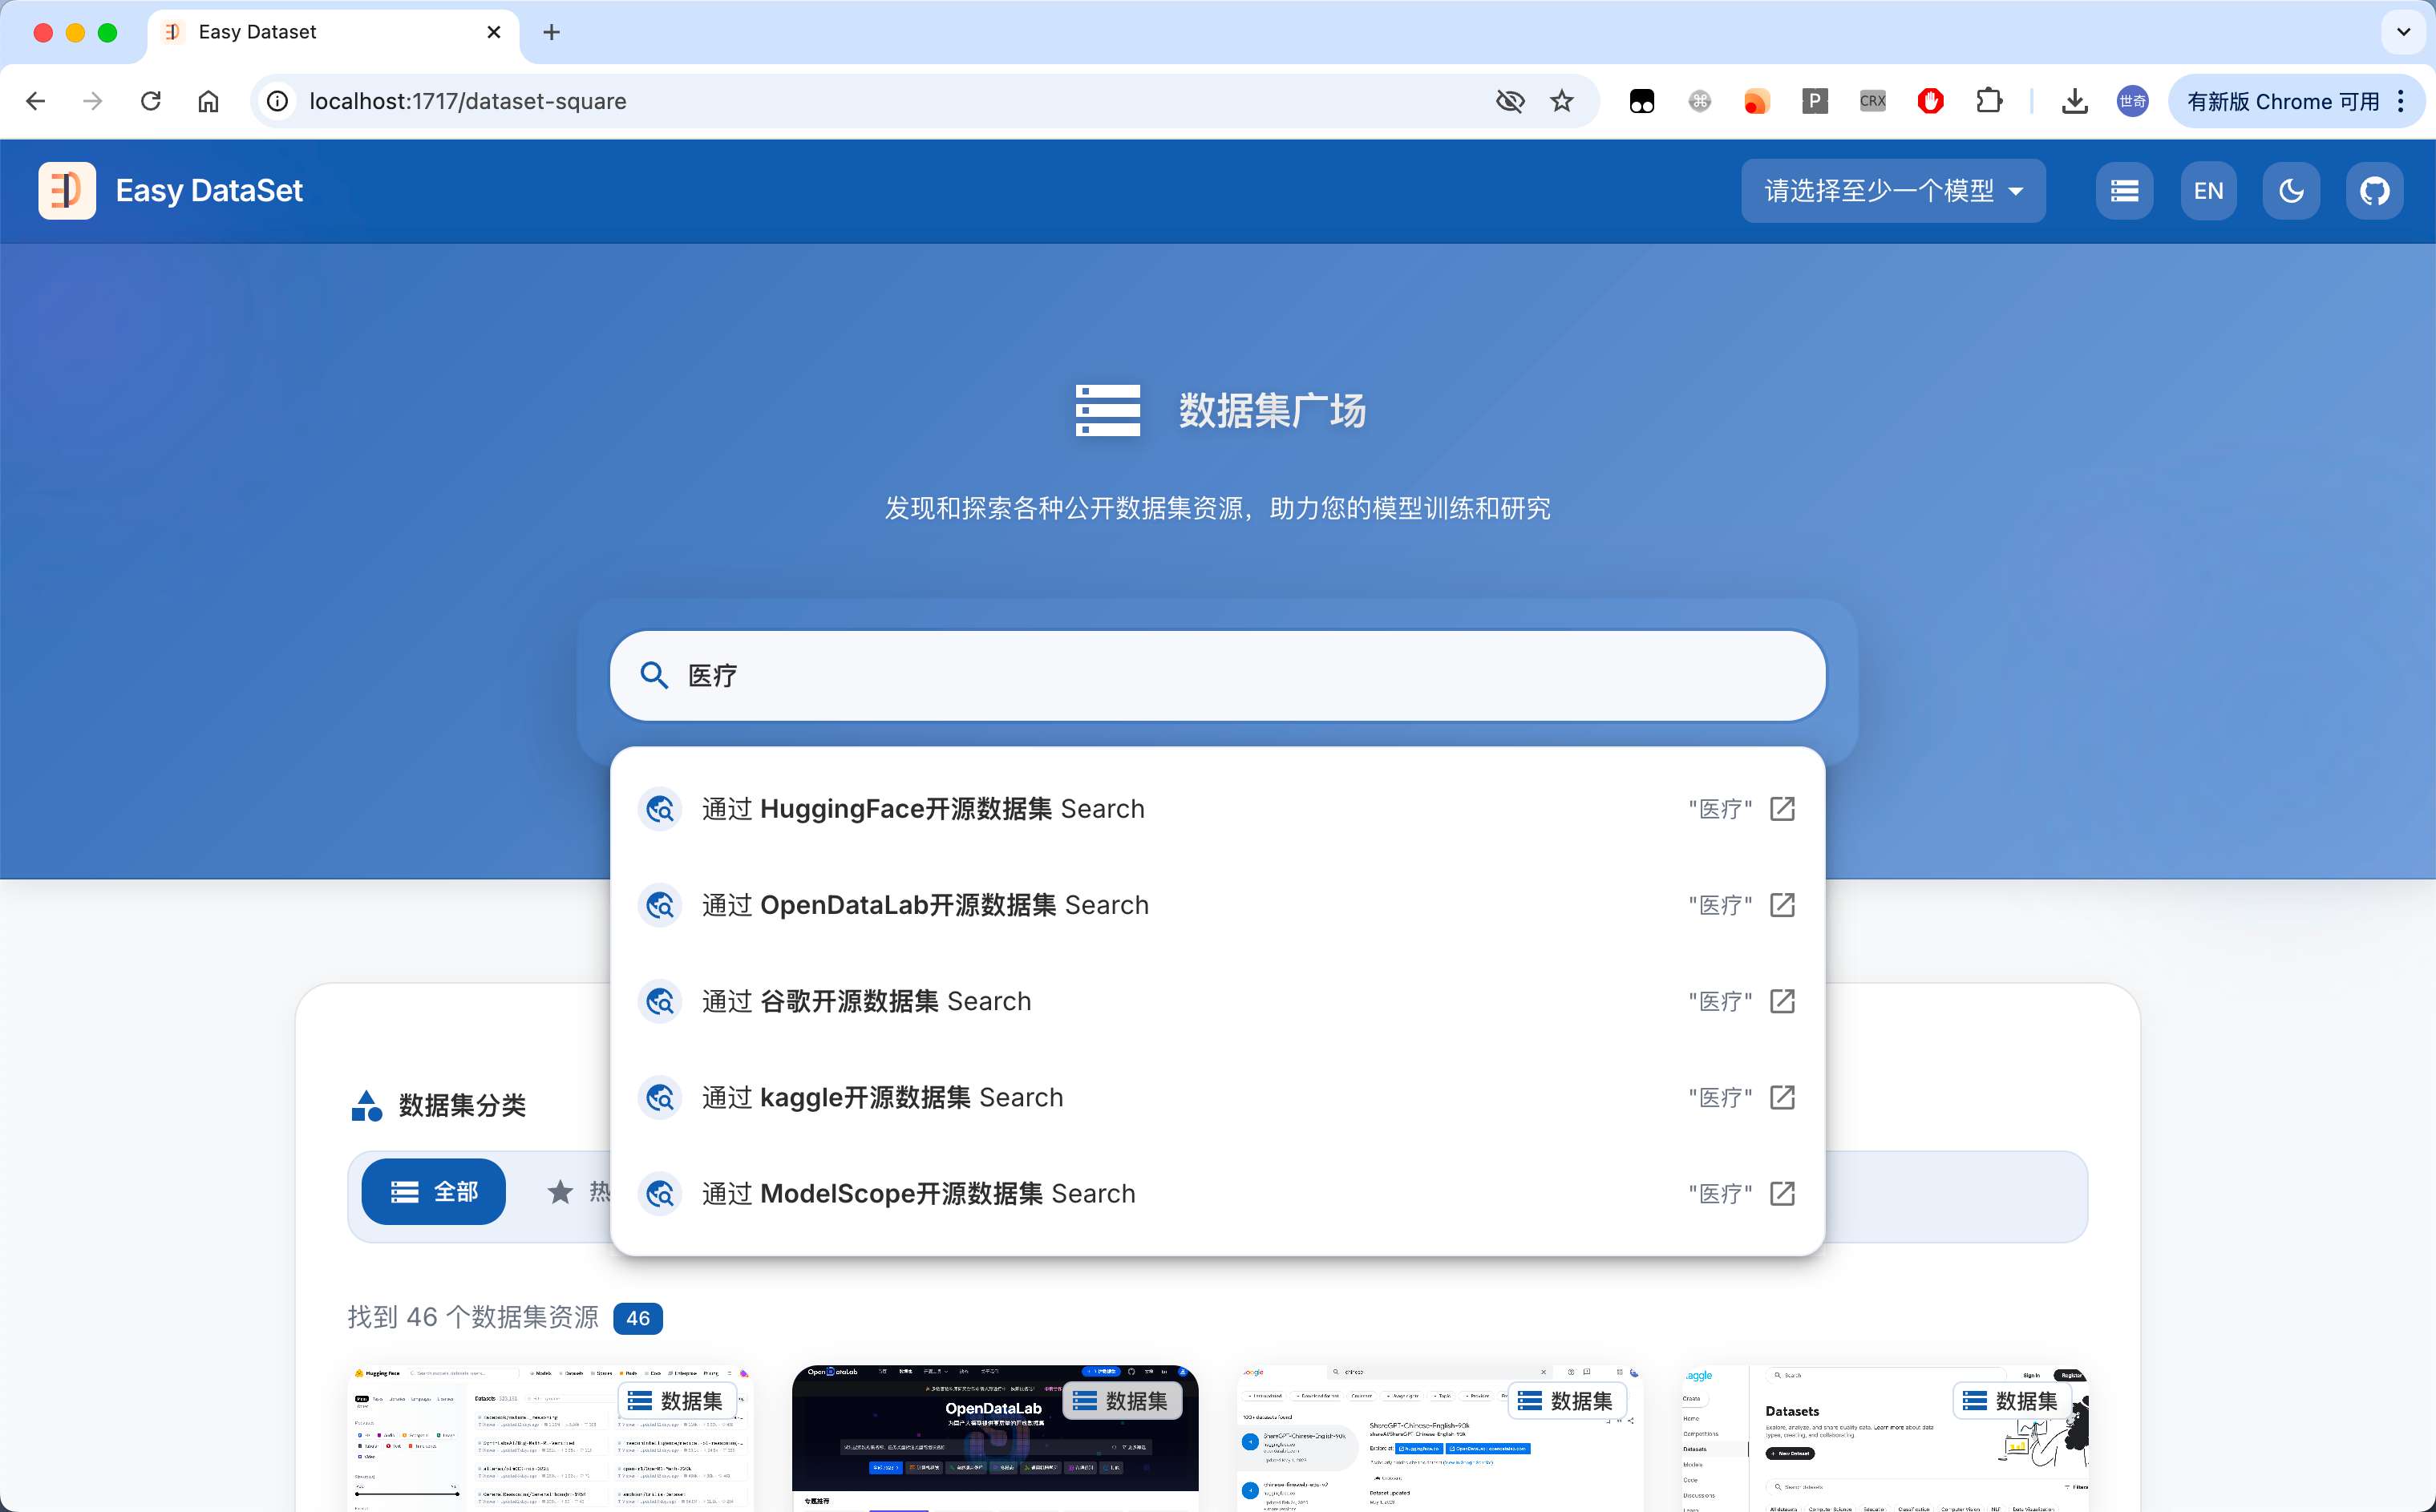2436x1512 pixels.
Task: Bookmark the page with the star icon
Action: click(1562, 101)
